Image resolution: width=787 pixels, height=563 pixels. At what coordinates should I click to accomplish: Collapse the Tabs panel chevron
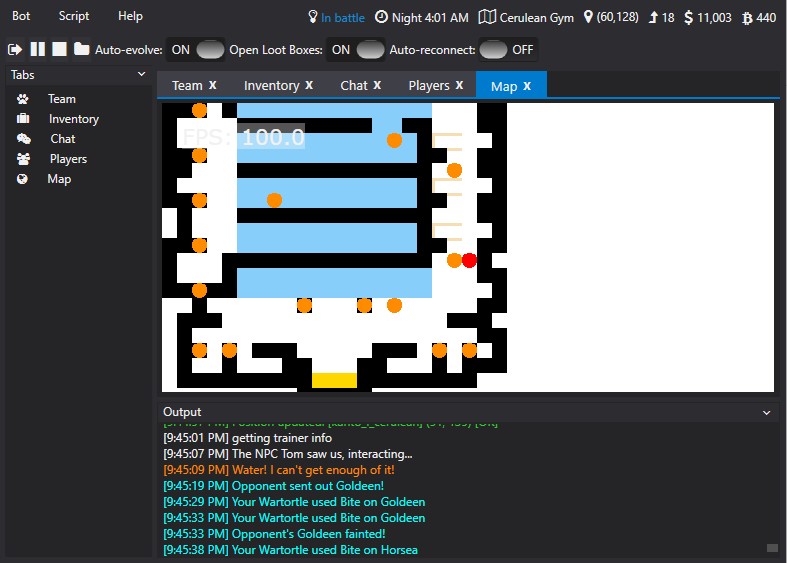click(x=142, y=74)
